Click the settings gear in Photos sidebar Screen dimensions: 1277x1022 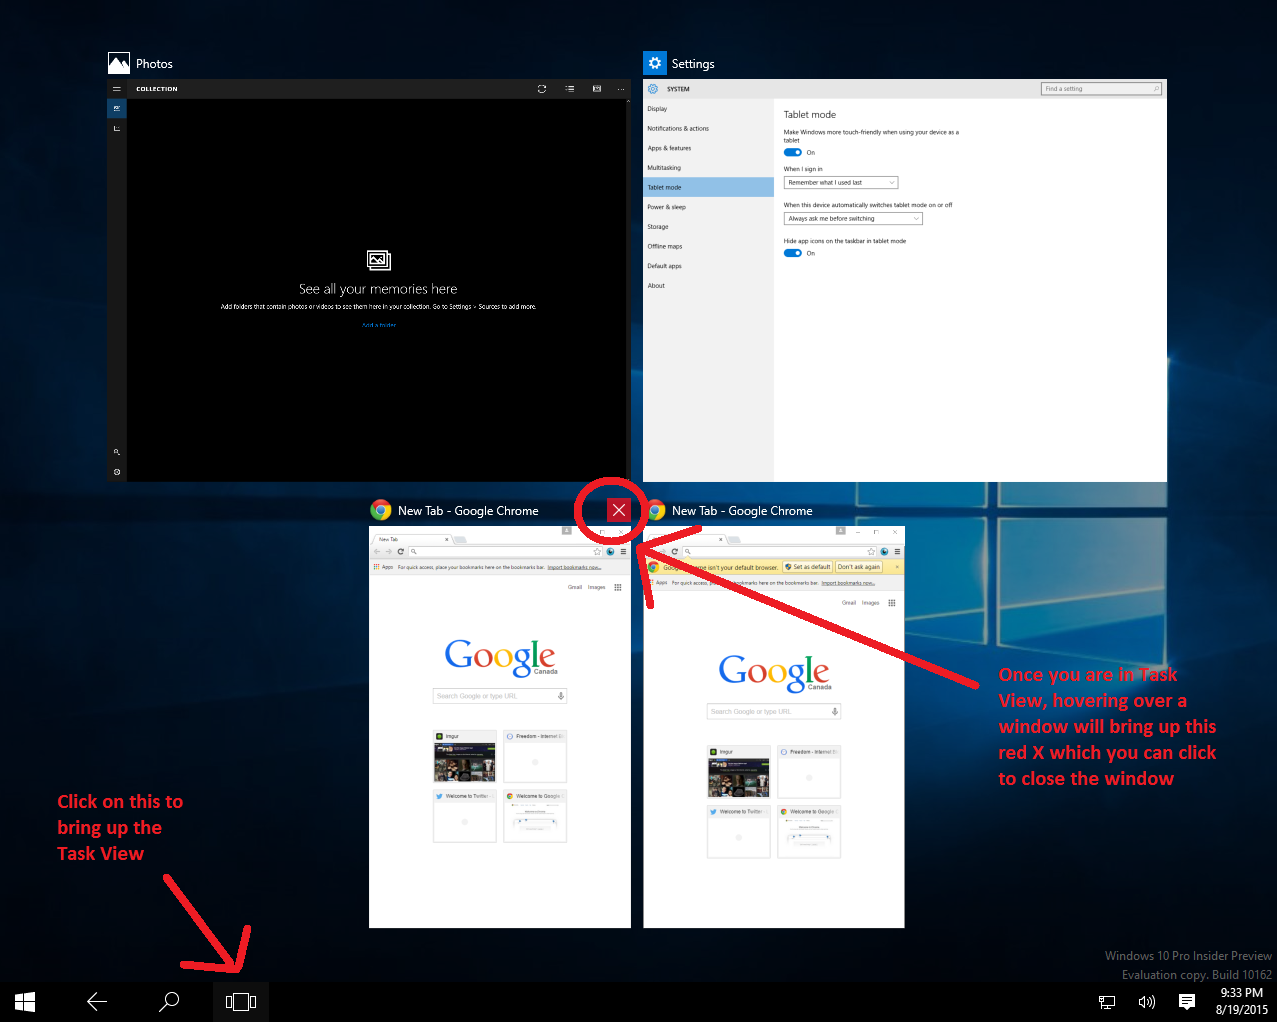(117, 472)
